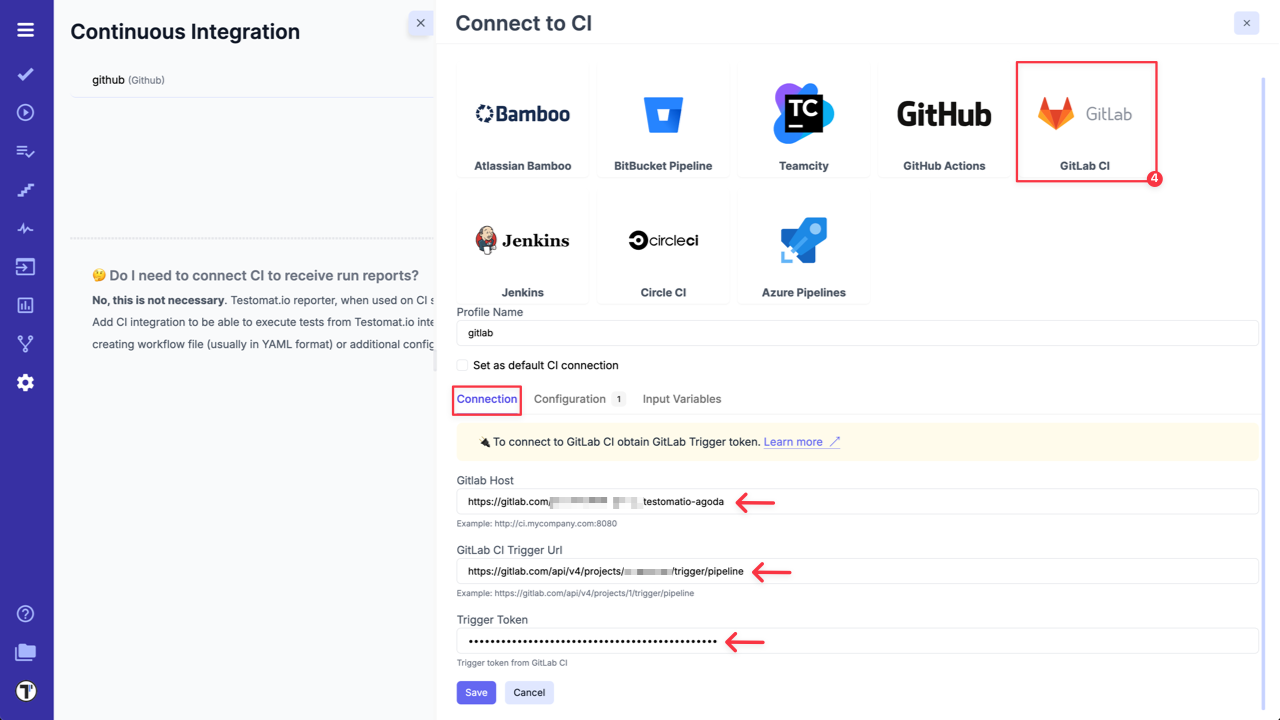
Task: Select the Tests checkmark icon in sidebar
Action: 26,73
